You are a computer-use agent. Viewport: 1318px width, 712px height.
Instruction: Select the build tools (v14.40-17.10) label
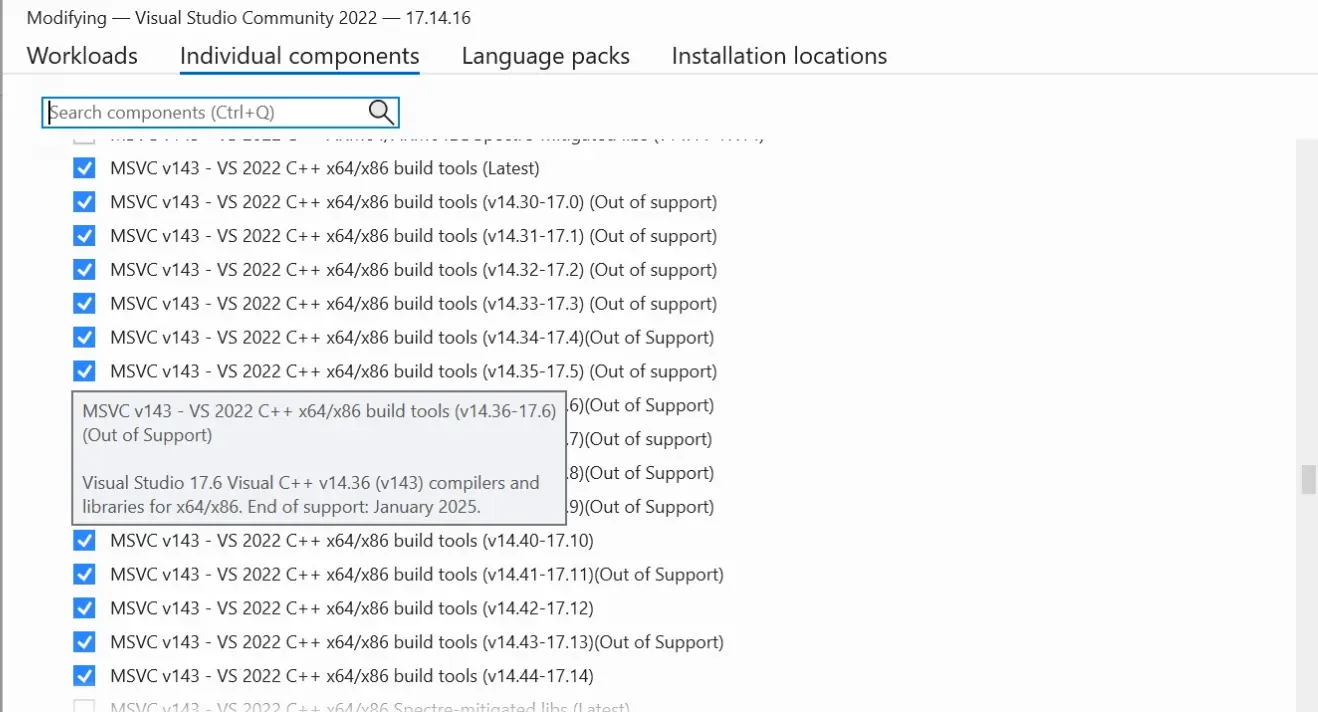point(352,540)
